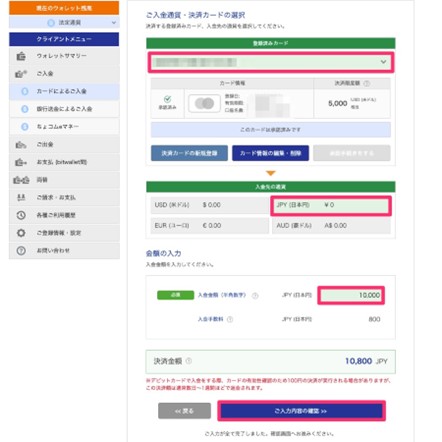Image resolution: width=442 pixels, height=442 pixels.
Task: Click the wallet summary icon in sidebar
Action: point(21,56)
